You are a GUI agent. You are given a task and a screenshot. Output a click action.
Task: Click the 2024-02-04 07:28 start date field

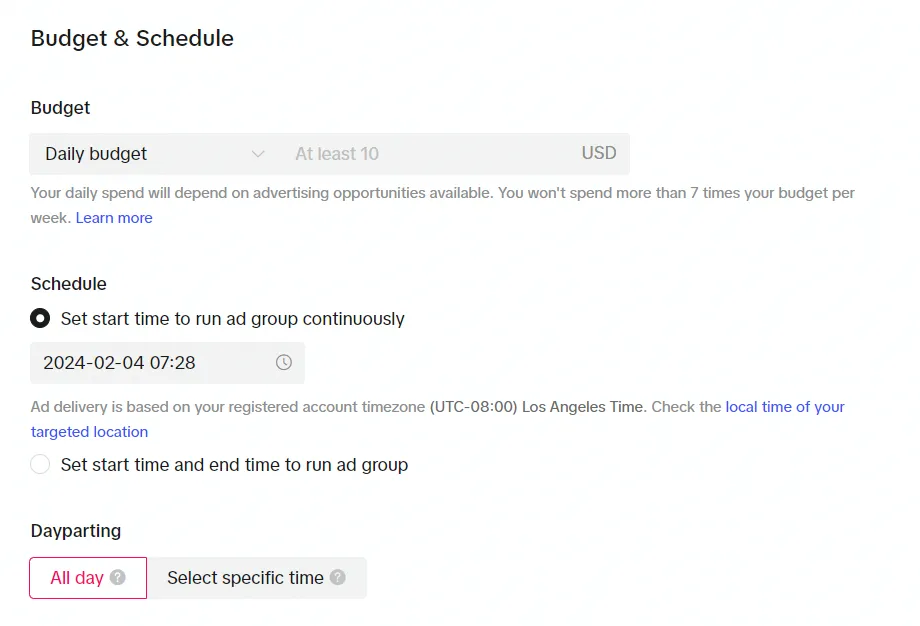click(167, 363)
